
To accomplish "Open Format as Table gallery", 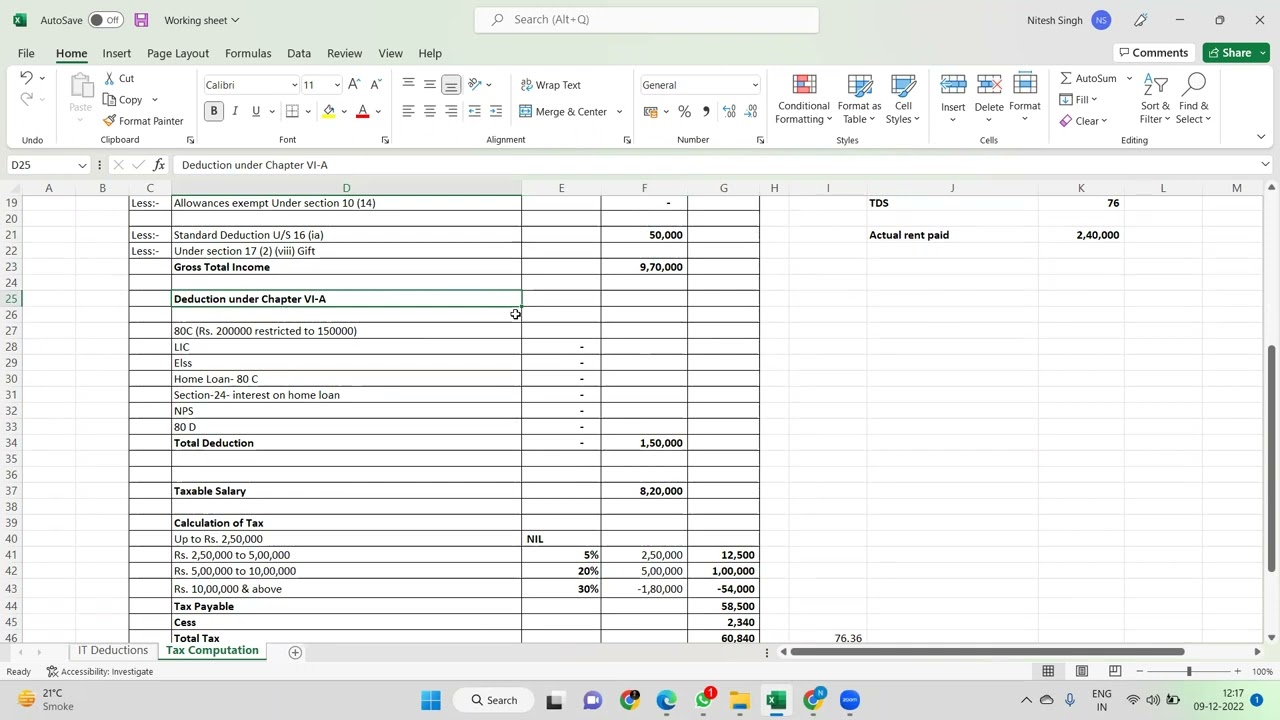I will tap(859, 99).
